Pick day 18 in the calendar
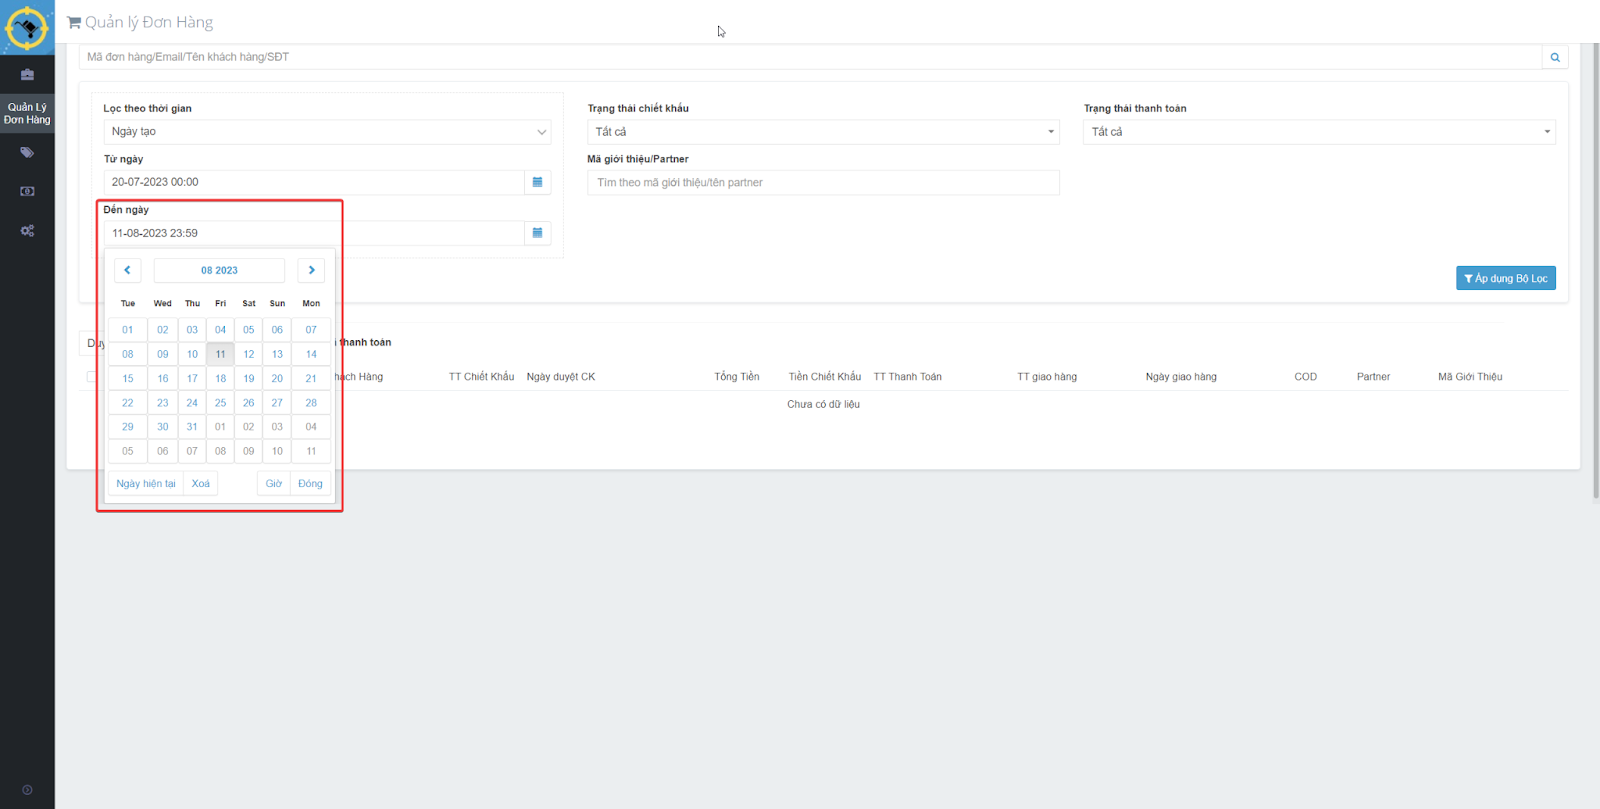 (220, 378)
